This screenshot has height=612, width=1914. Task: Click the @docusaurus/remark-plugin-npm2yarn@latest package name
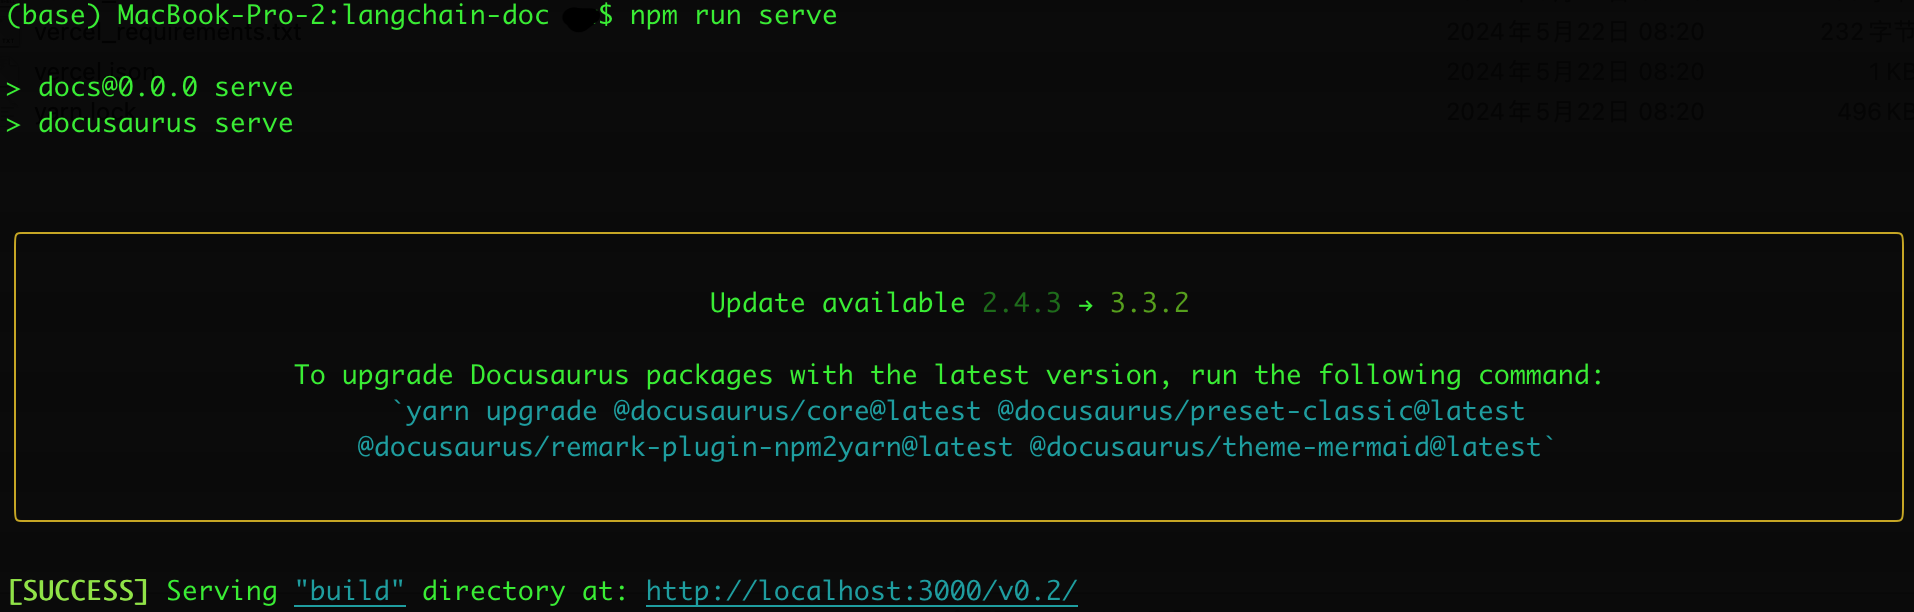point(685,447)
